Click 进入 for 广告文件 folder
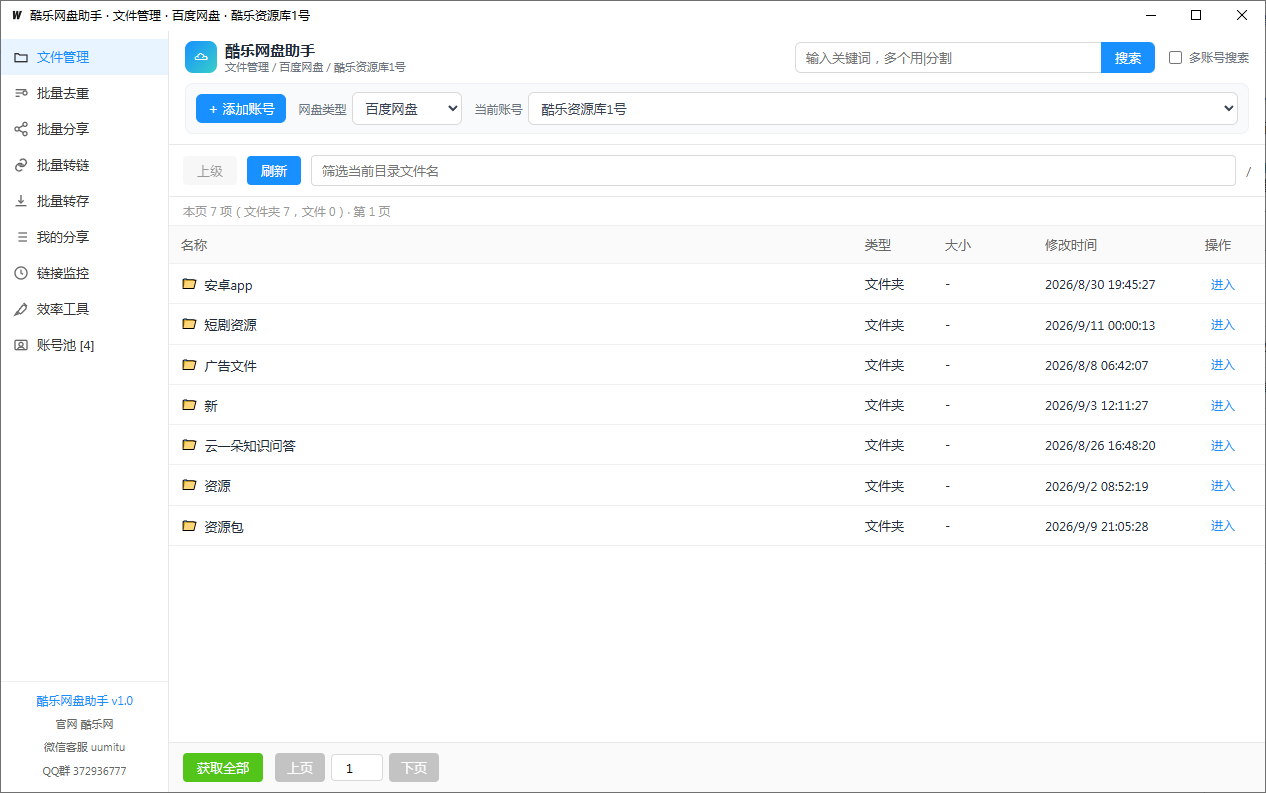The width and height of the screenshot is (1266, 793). [1223, 365]
